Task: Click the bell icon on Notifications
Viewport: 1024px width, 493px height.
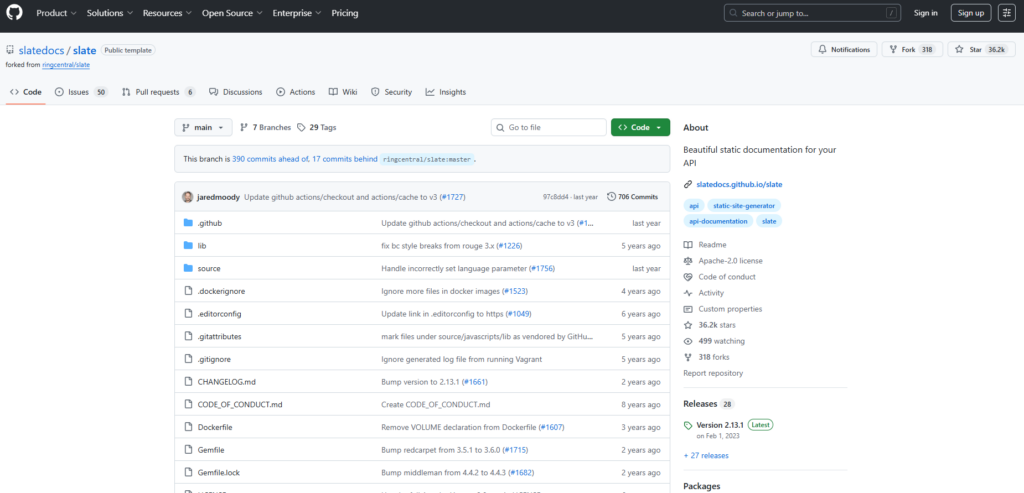Action: coord(822,49)
